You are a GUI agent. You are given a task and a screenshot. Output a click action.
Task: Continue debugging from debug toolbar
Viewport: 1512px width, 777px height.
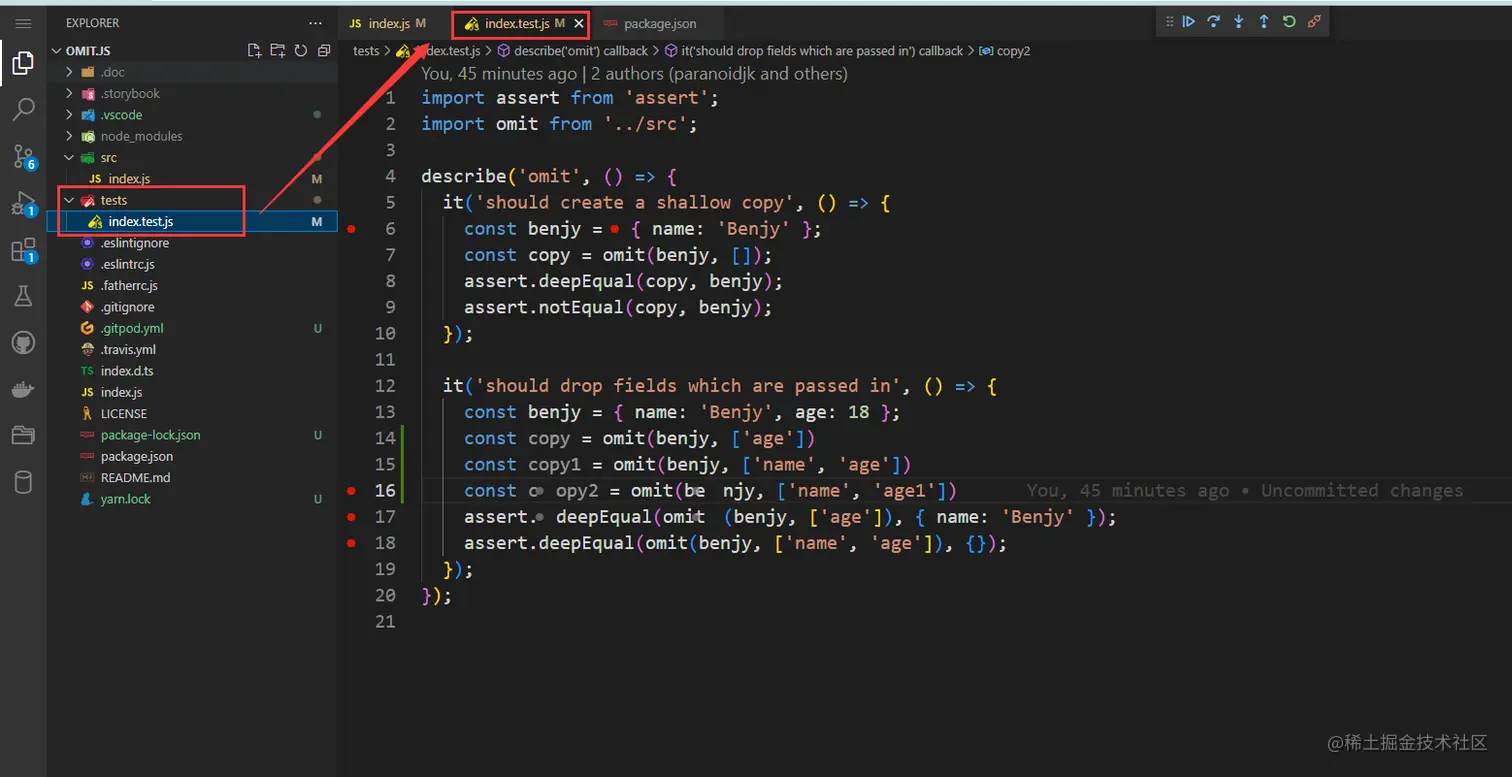pos(1189,21)
